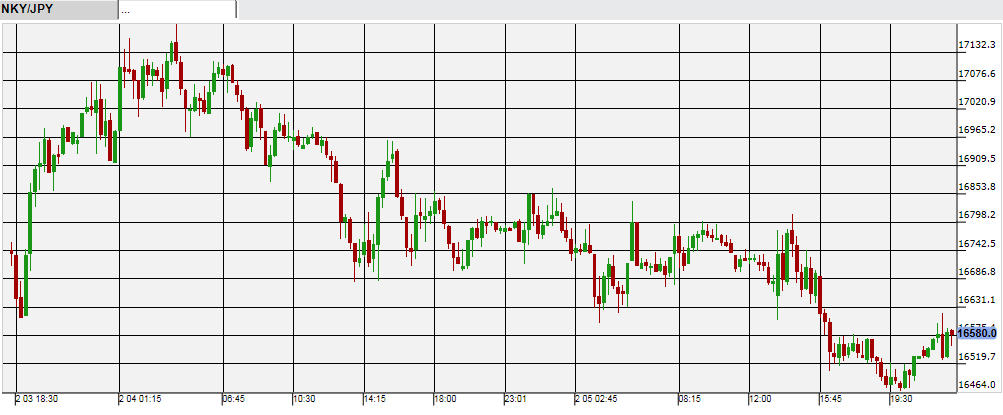This screenshot has width=1003, height=415.
Task: Click the 19:30 time axis marker
Action: click(x=902, y=399)
